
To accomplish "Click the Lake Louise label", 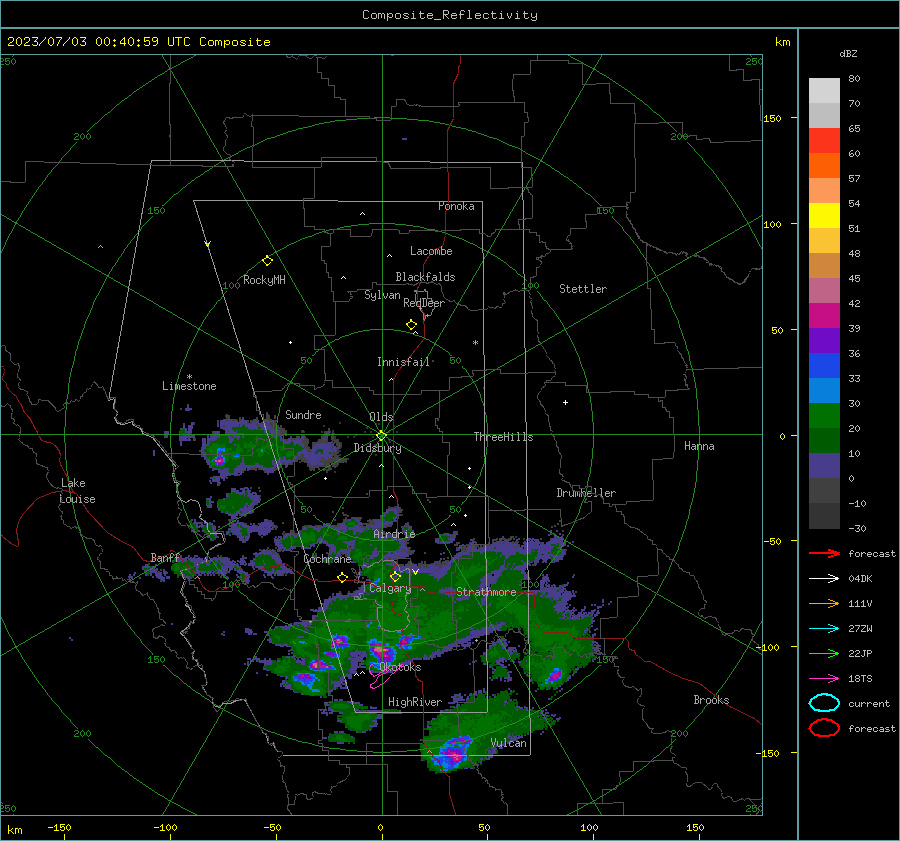I will tap(77, 491).
